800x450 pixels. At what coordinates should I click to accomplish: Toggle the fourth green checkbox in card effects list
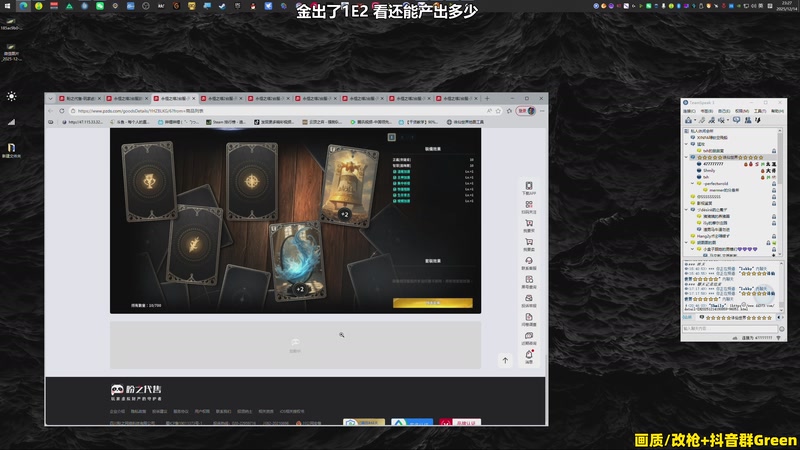point(394,189)
